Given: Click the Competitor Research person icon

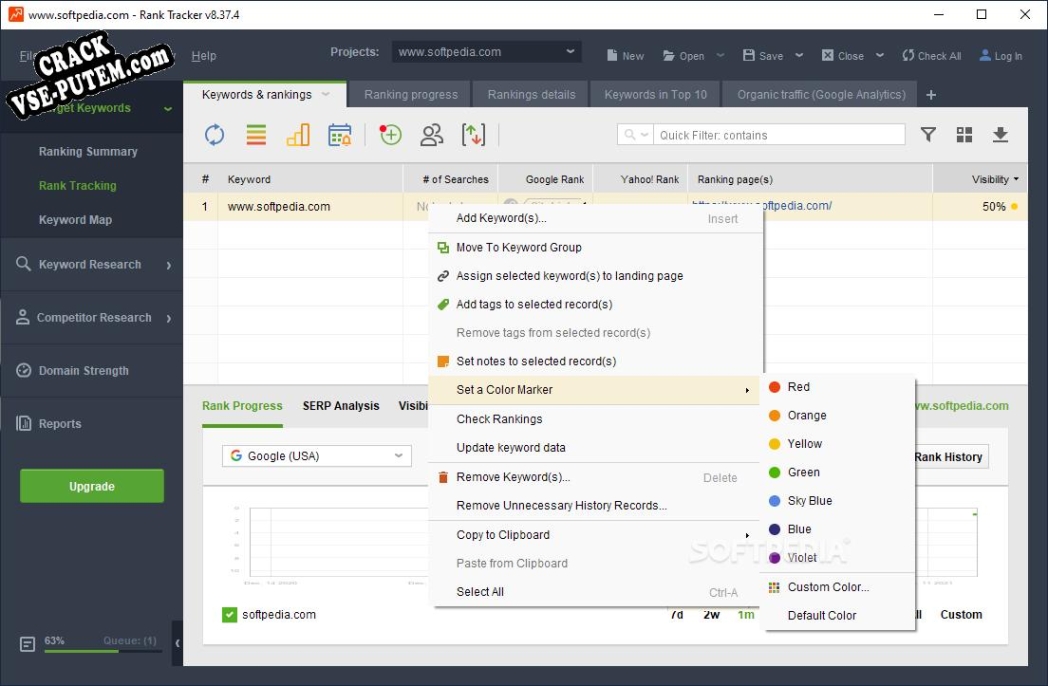Looking at the screenshot, I should [23, 317].
